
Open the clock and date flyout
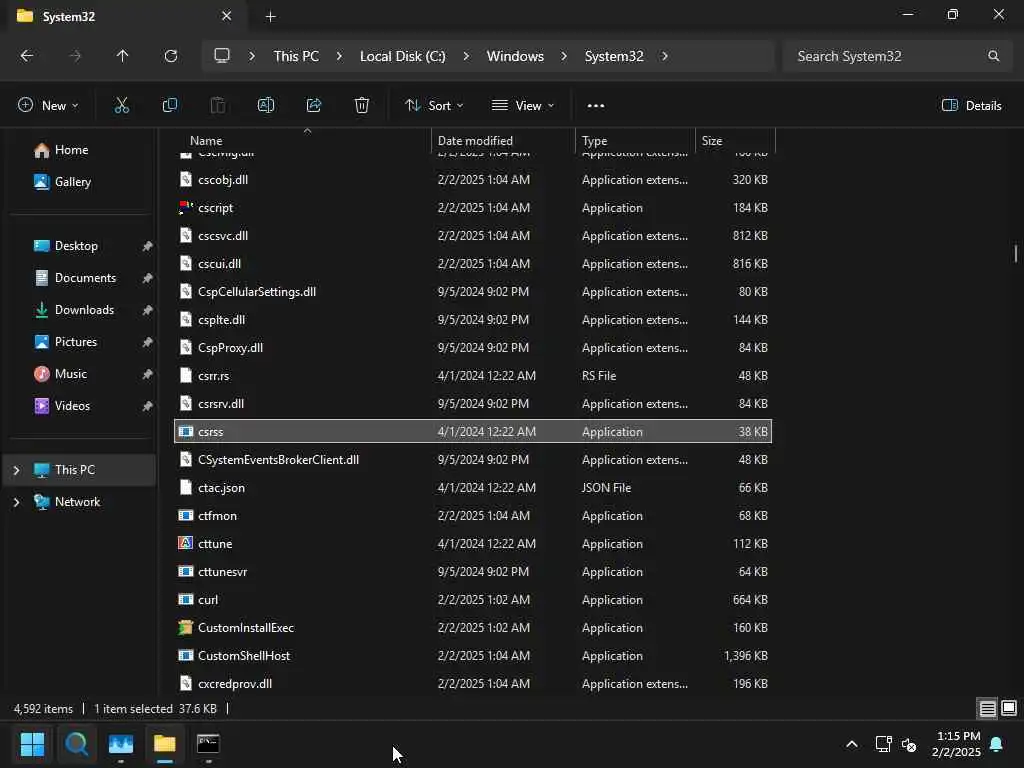point(957,744)
